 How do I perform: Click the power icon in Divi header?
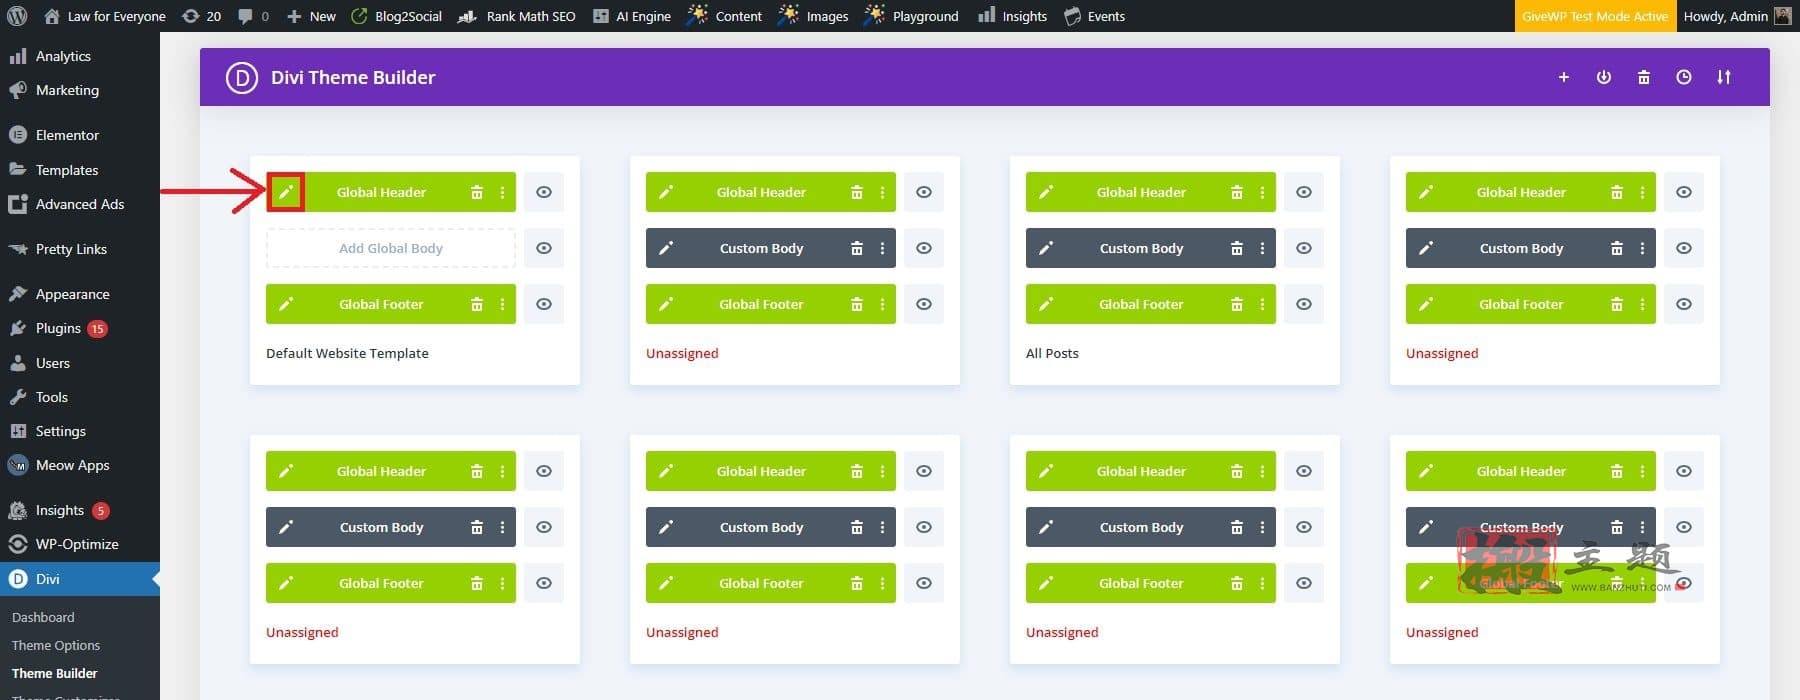pyautogui.click(x=1604, y=77)
